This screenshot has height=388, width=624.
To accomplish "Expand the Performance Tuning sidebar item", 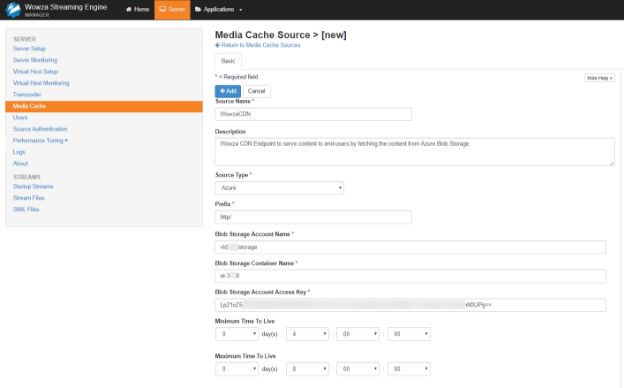I will pyautogui.click(x=40, y=140).
